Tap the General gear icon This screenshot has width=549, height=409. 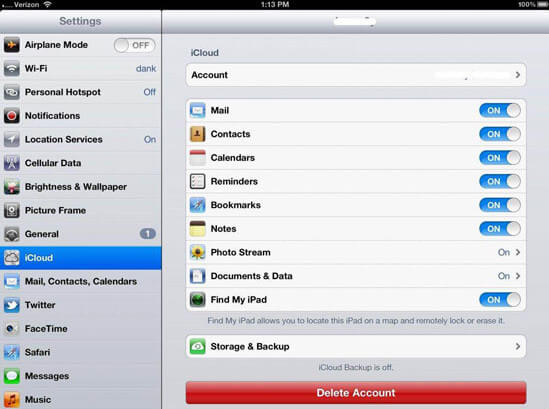12,234
